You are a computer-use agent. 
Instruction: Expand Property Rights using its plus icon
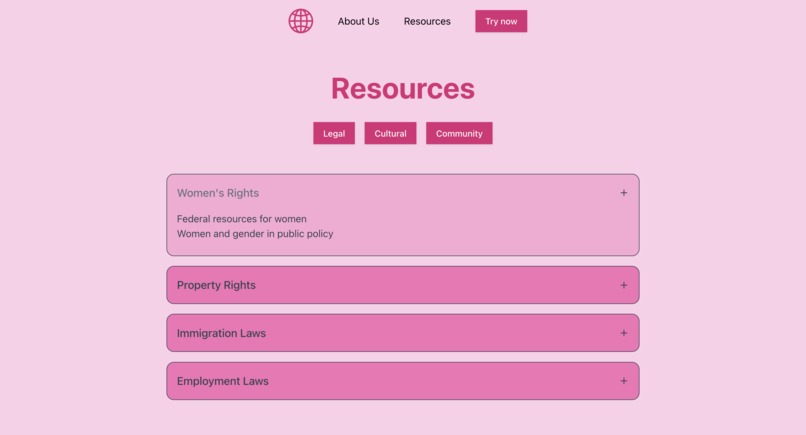[624, 285]
